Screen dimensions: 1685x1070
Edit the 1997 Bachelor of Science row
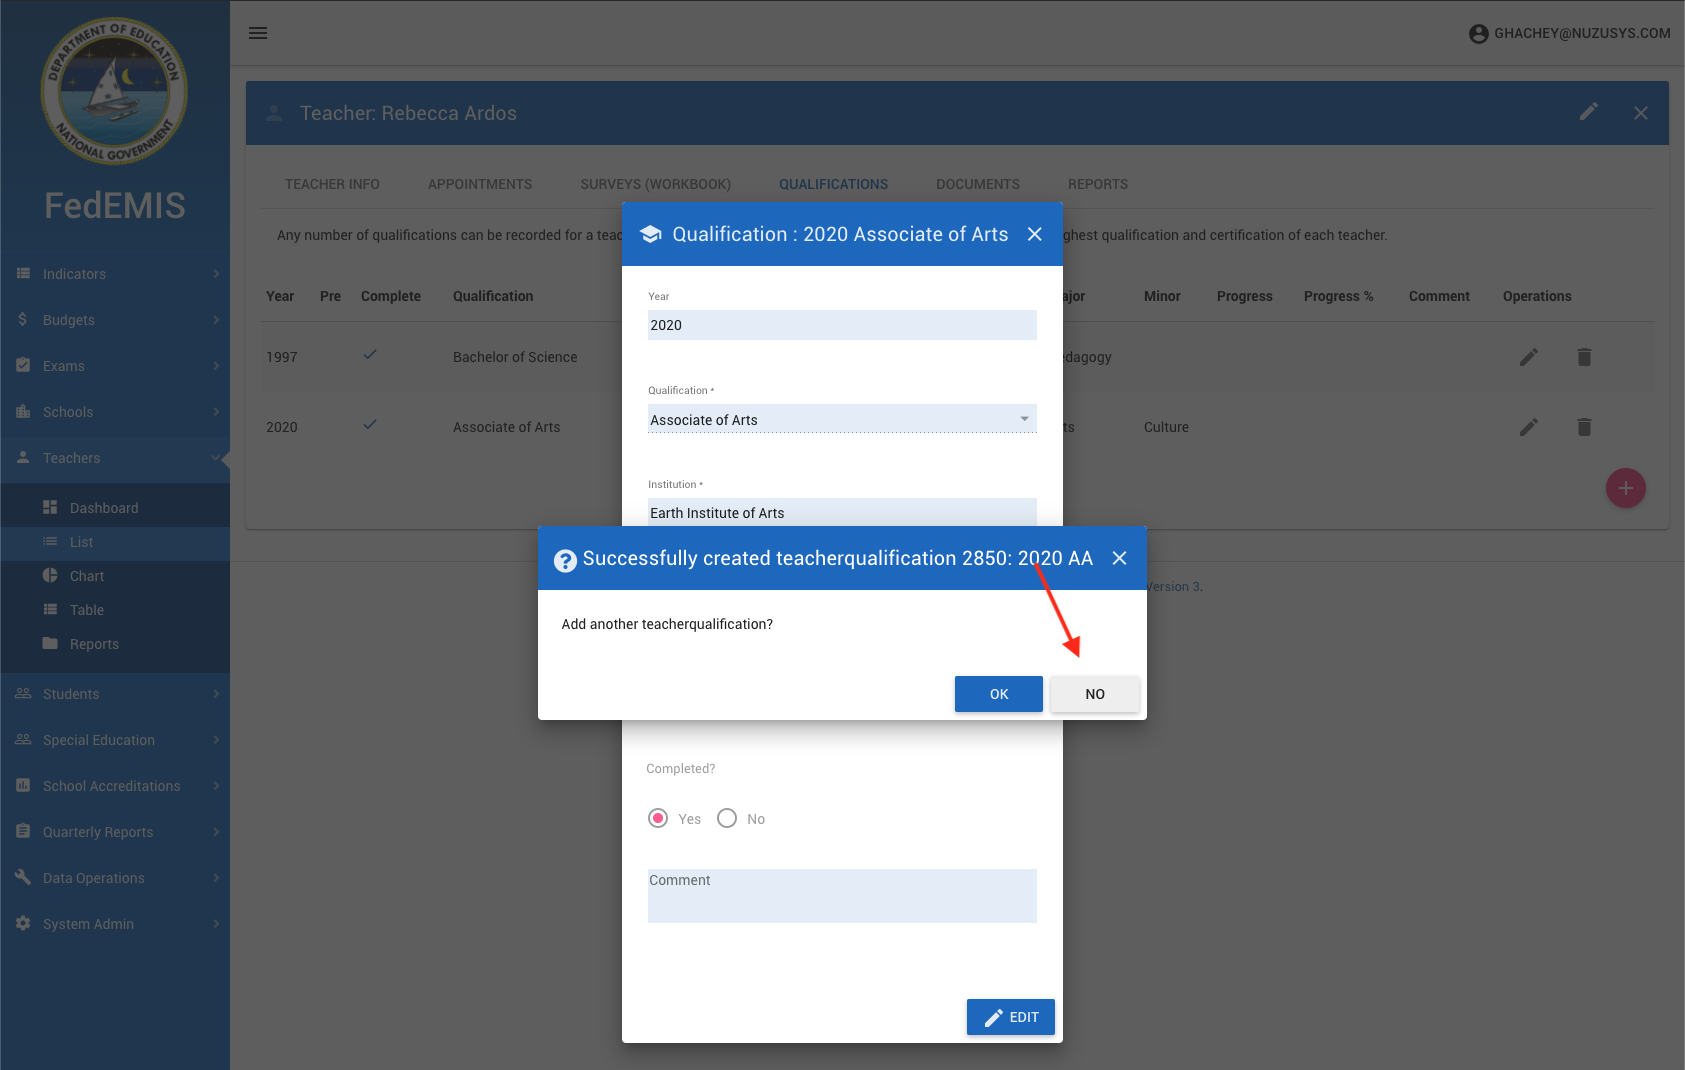[1528, 357]
